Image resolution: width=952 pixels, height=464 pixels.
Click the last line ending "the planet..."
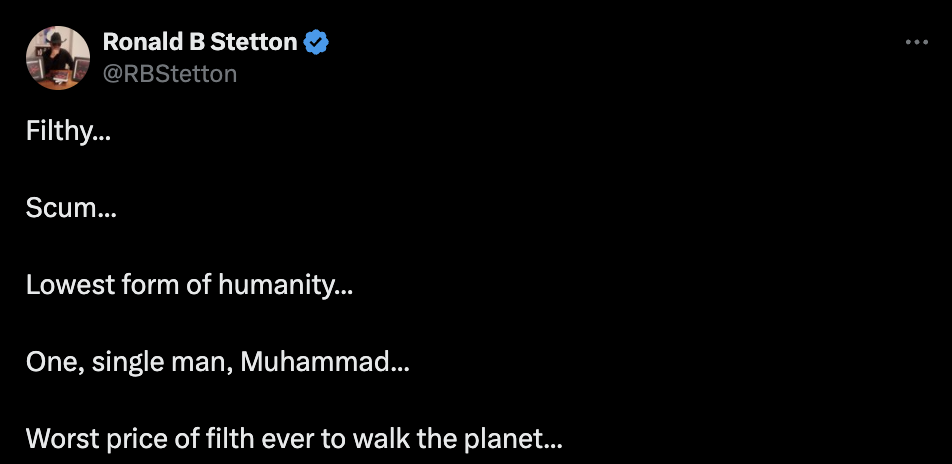click(x=295, y=439)
